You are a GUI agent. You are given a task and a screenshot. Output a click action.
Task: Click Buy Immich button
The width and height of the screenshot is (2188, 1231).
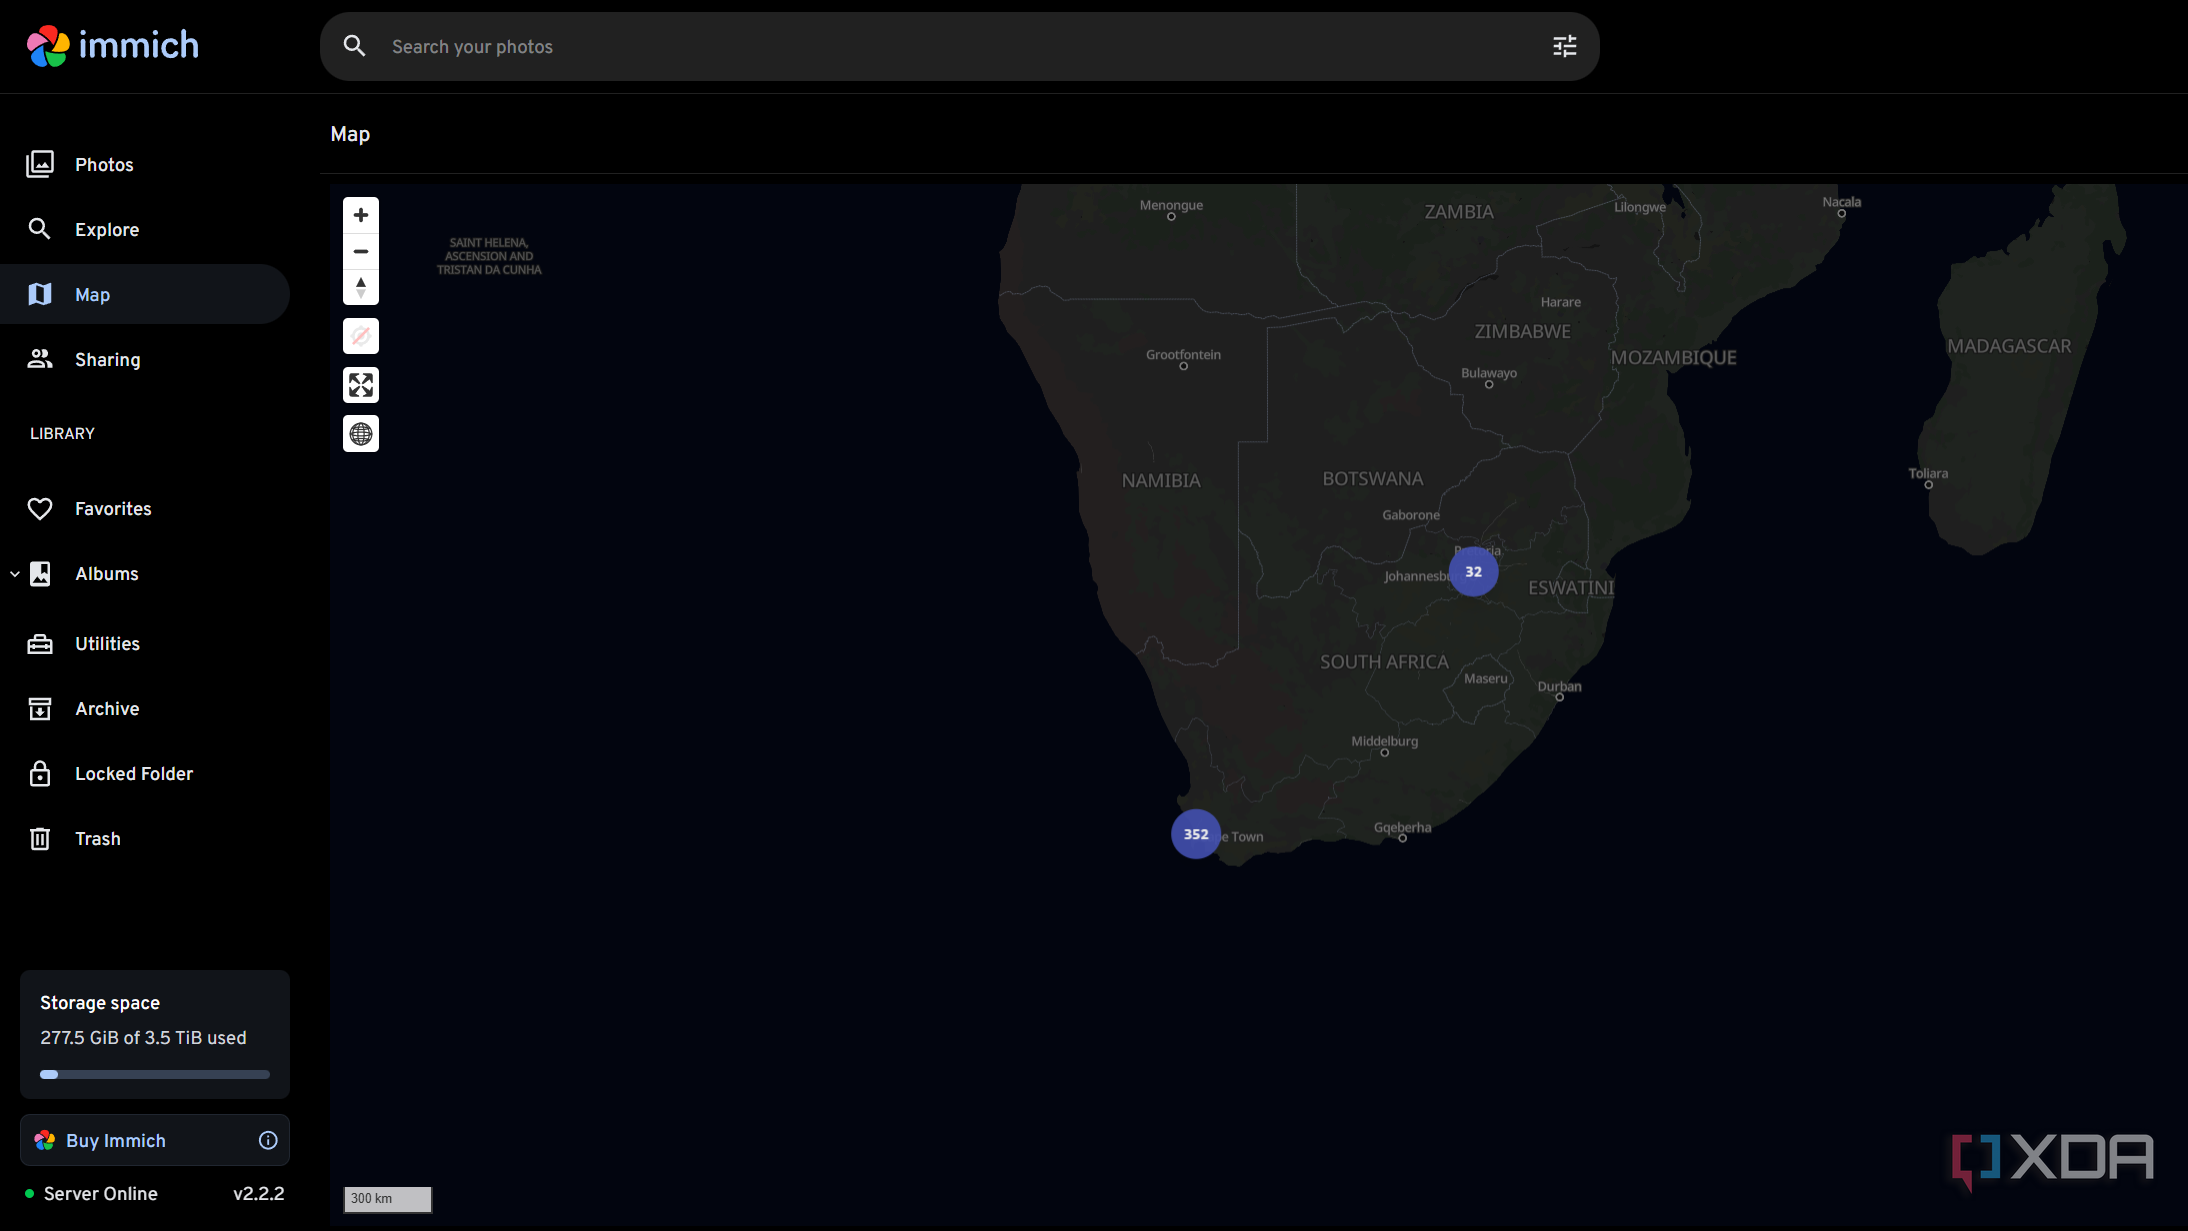pos(155,1140)
